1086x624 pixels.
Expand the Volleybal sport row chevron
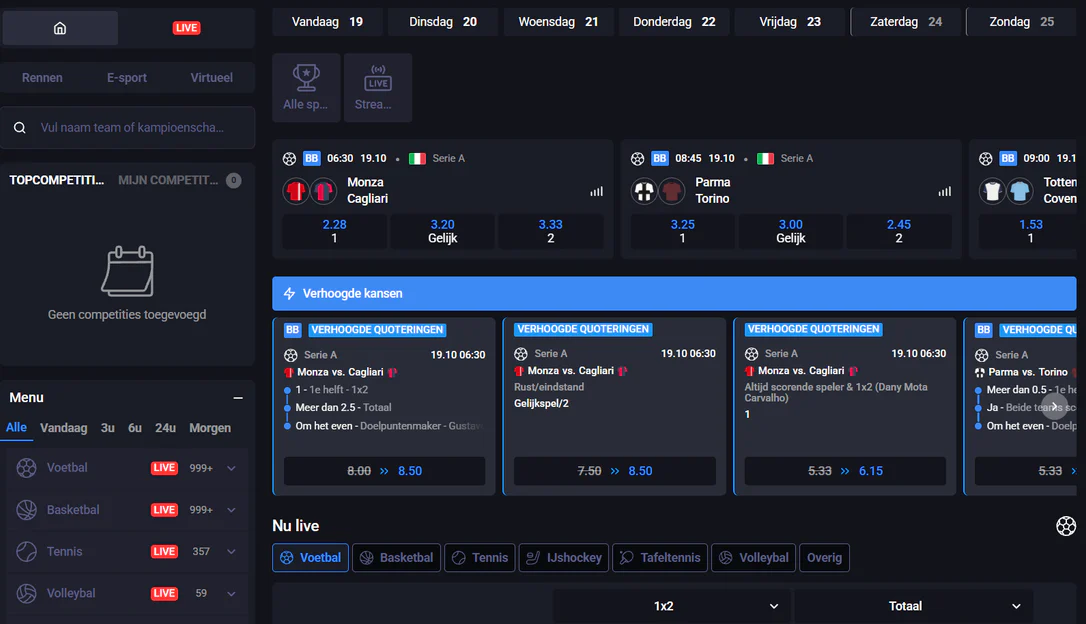point(231,594)
